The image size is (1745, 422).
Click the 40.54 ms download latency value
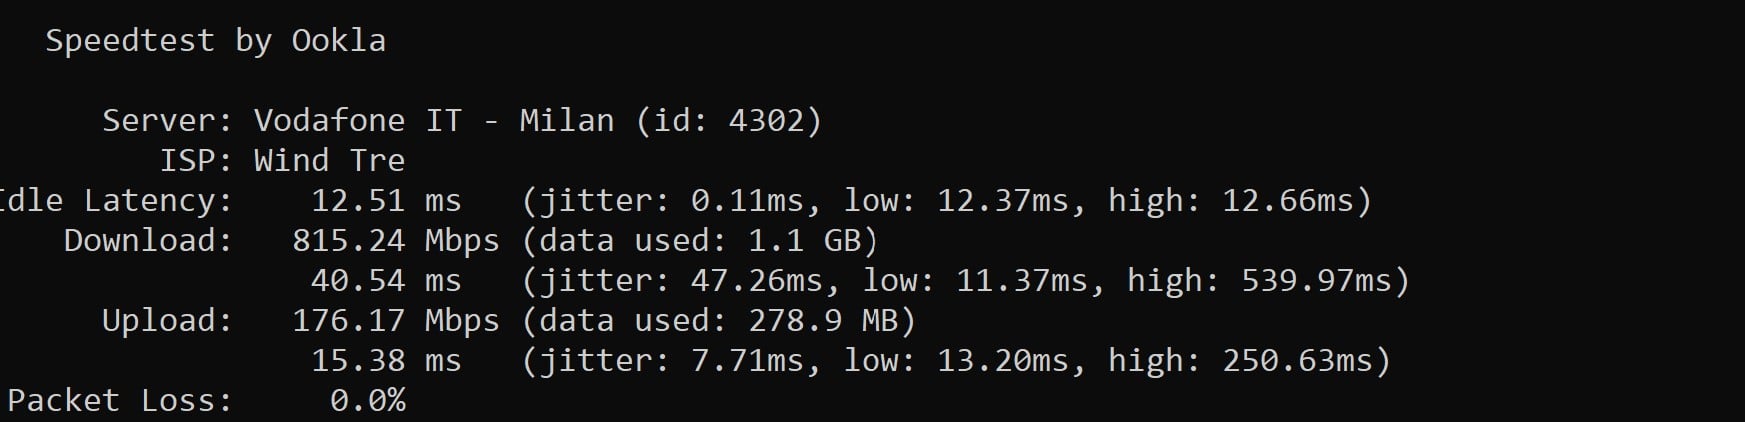385,281
